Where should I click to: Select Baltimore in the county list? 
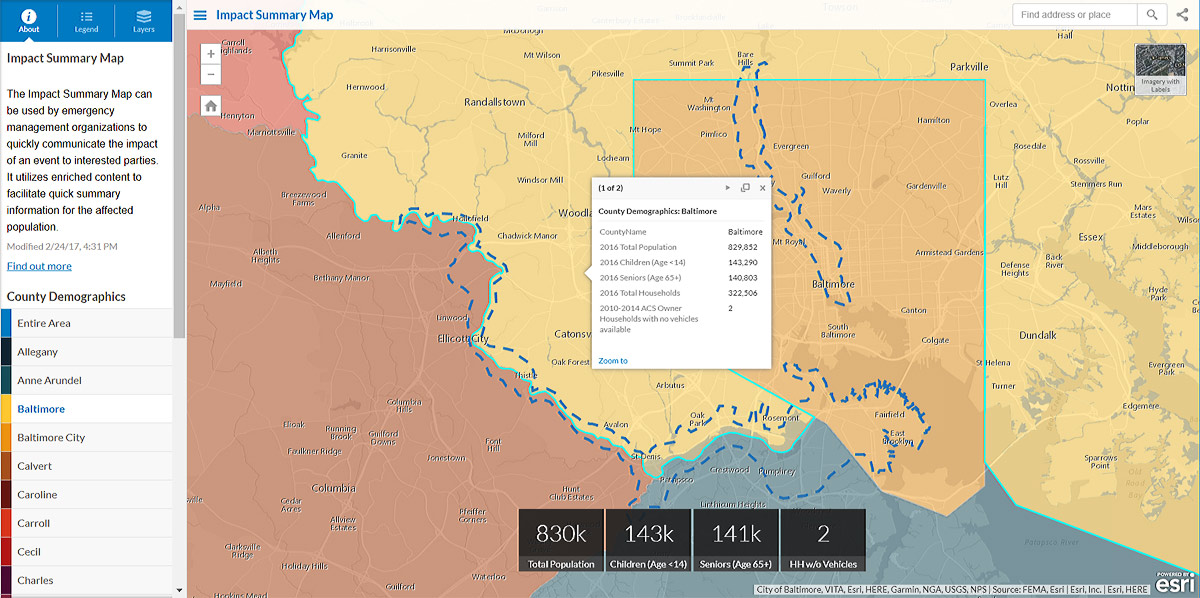click(x=86, y=409)
